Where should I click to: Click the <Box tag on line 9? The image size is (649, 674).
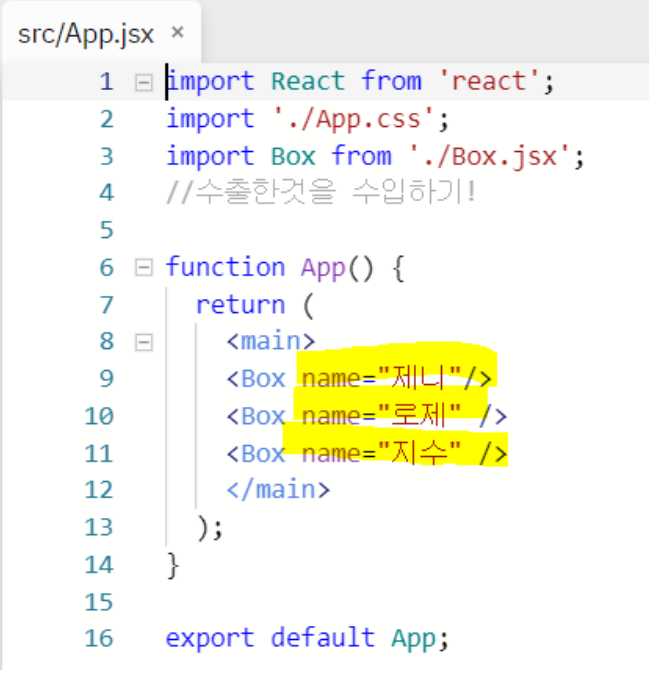tap(256, 379)
